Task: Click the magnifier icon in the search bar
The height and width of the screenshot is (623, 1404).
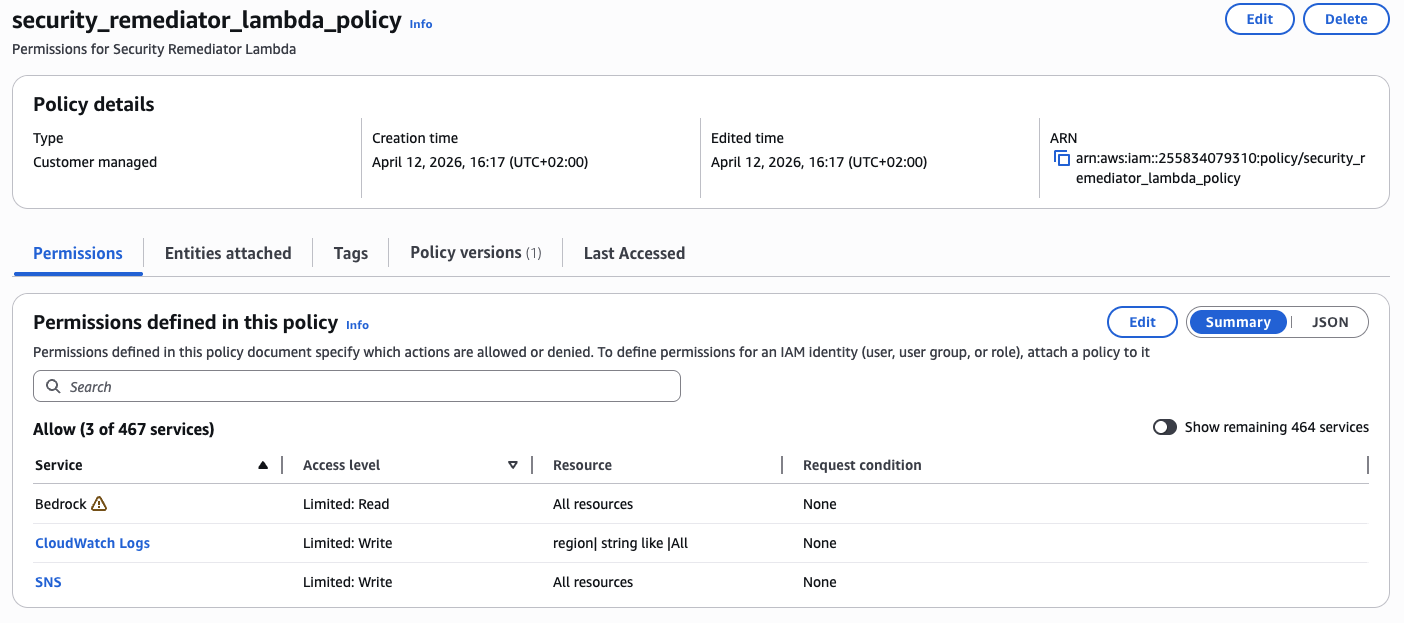Action: pos(52,386)
